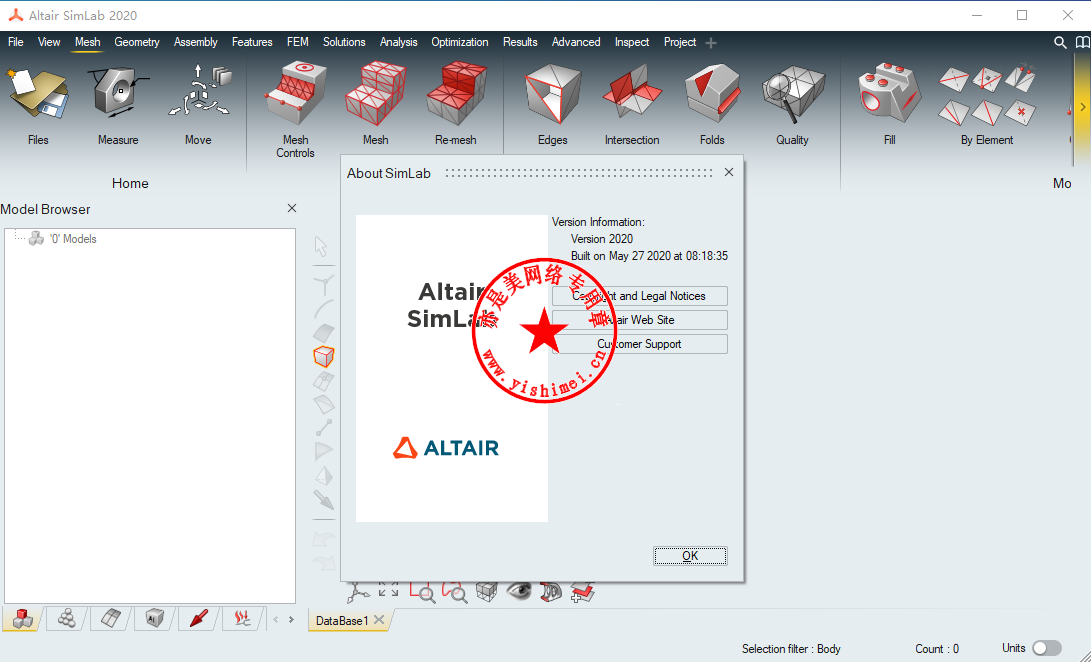Open the Solutions tab
The height and width of the screenshot is (662, 1091).
[344, 42]
